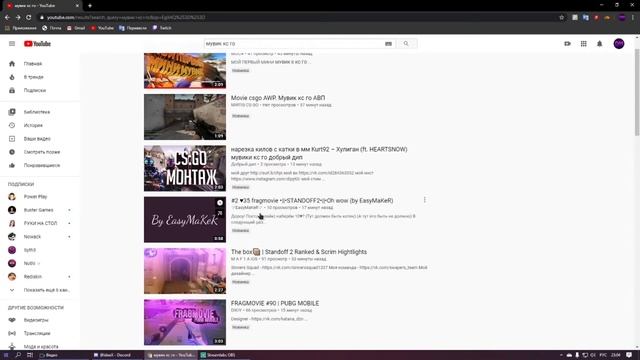The height and width of the screenshot is (360, 640).
Task: Open Windows Start button
Action: [6, 355]
